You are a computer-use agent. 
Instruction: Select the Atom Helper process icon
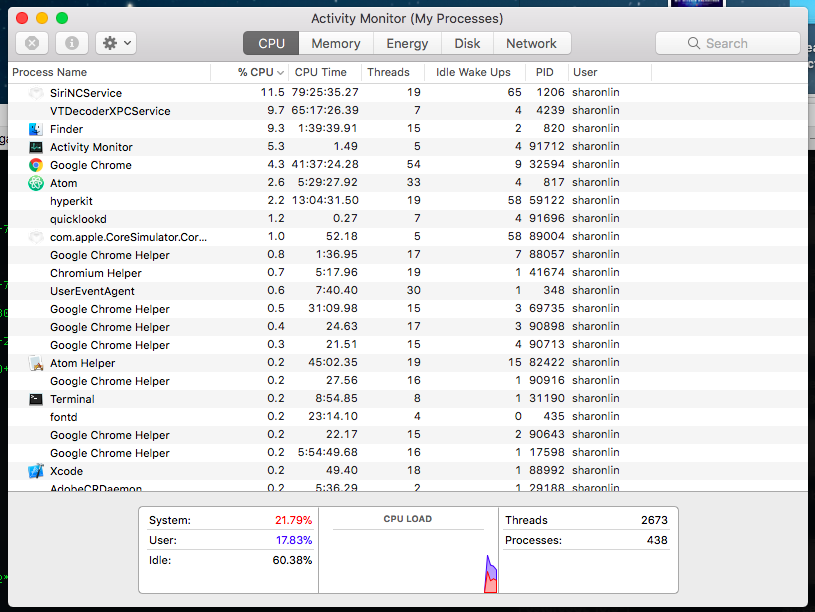[36, 363]
